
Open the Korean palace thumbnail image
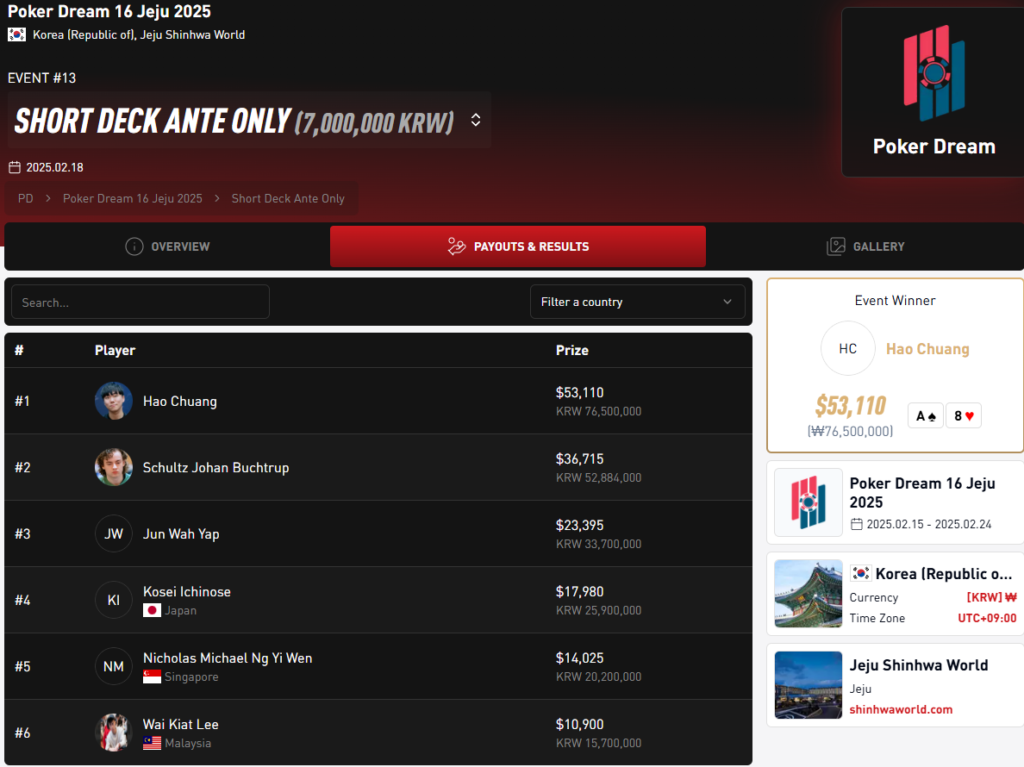click(x=808, y=593)
